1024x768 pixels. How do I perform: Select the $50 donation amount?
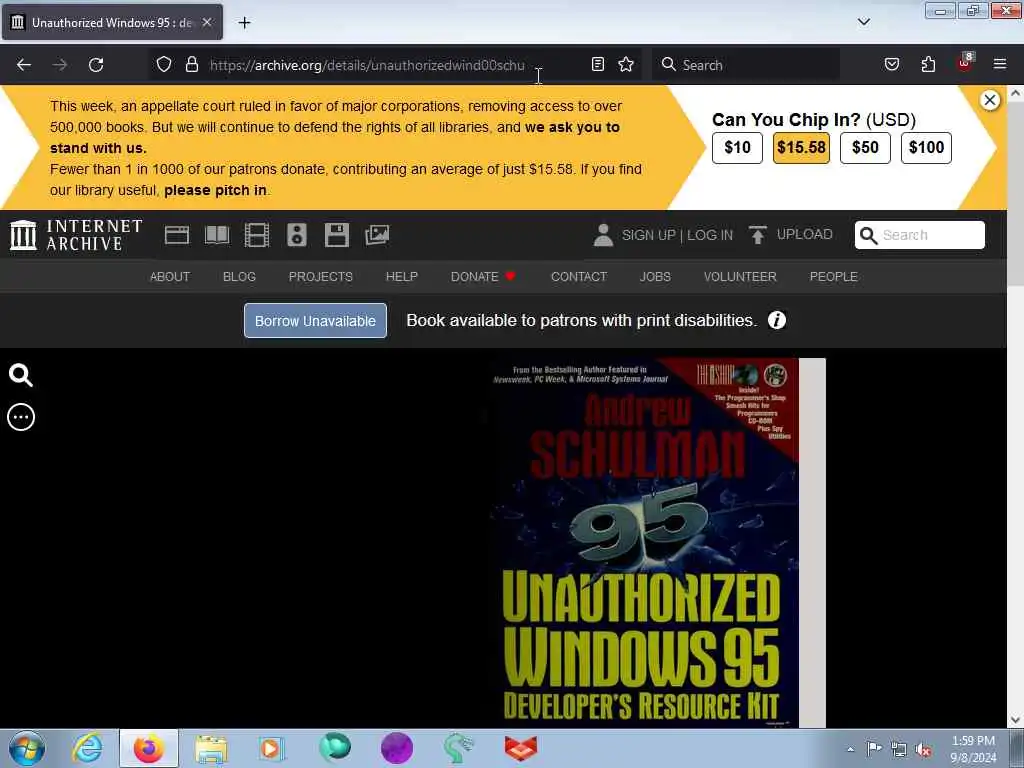pos(865,148)
